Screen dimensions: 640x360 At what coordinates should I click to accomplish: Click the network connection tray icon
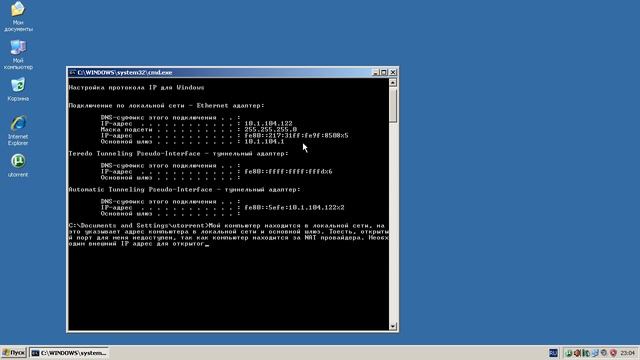point(596,353)
